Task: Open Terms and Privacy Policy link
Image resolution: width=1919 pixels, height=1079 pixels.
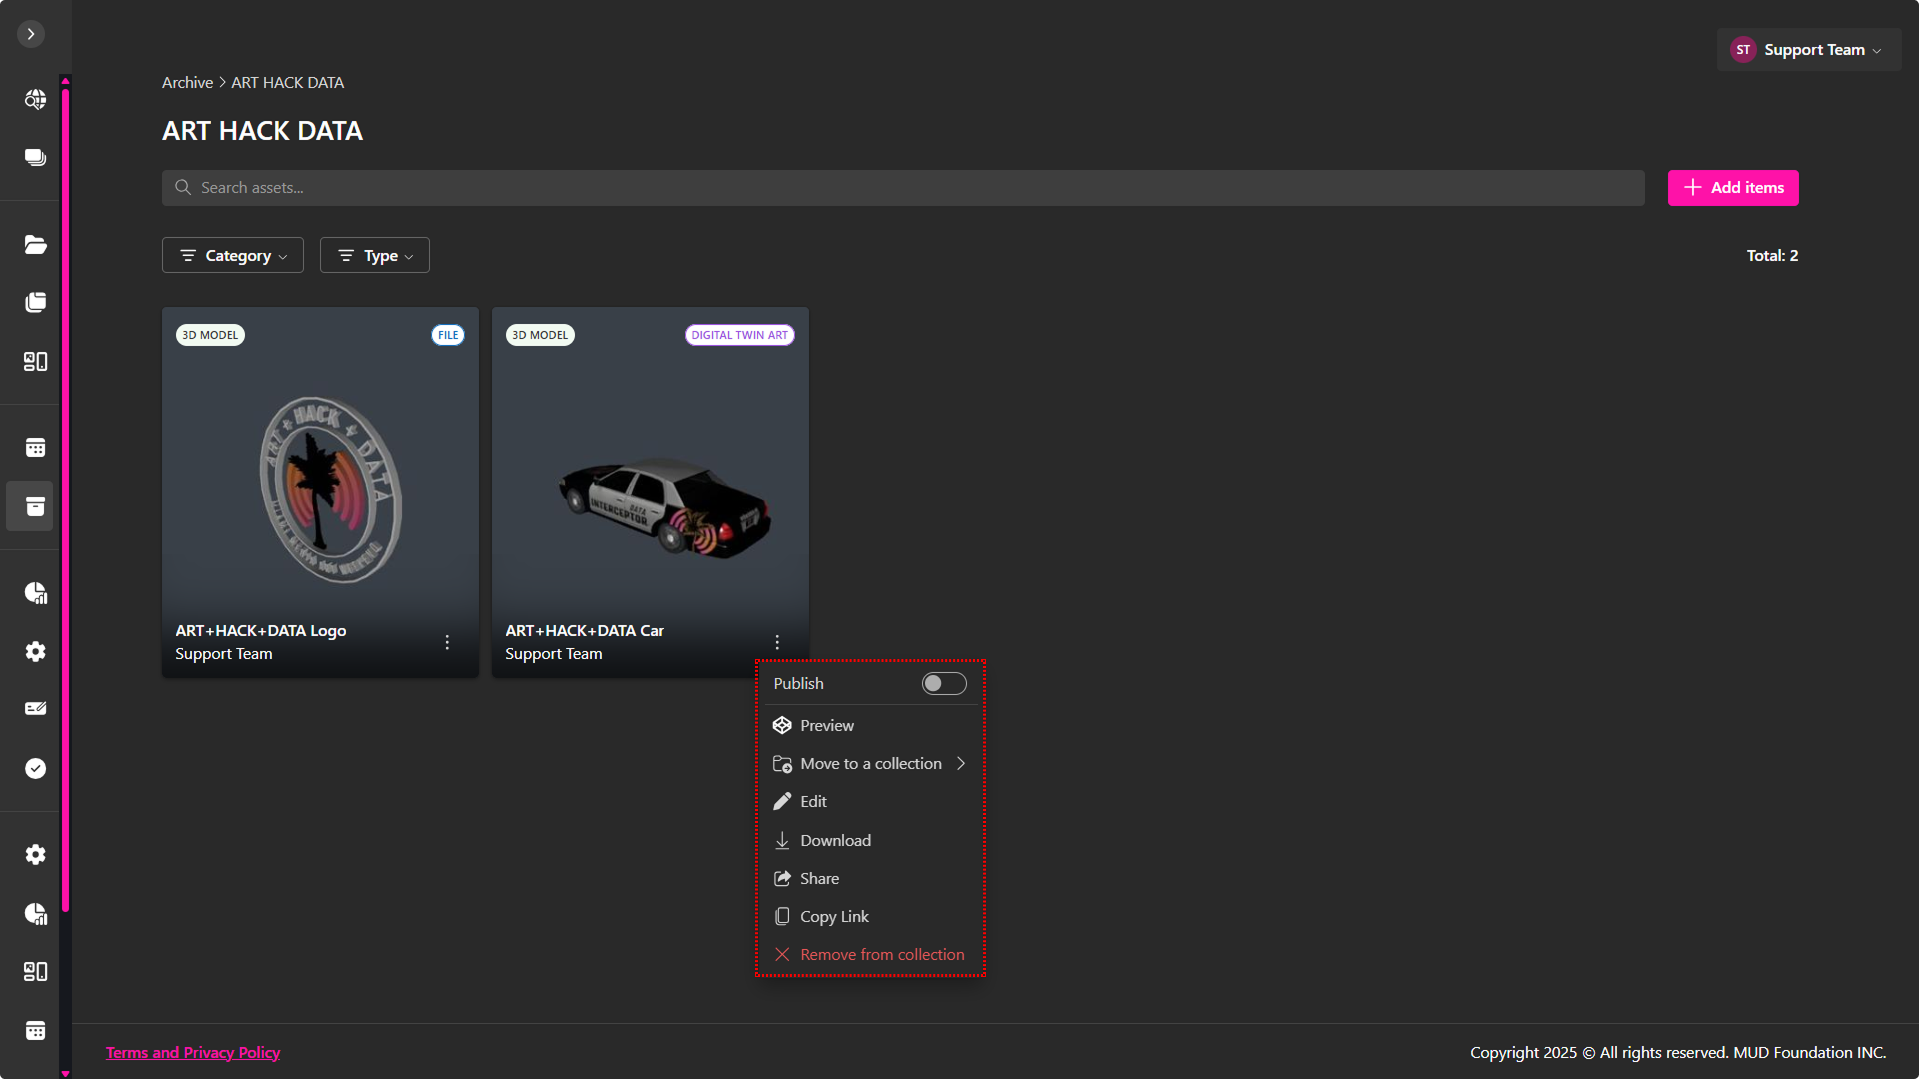Action: [193, 1053]
